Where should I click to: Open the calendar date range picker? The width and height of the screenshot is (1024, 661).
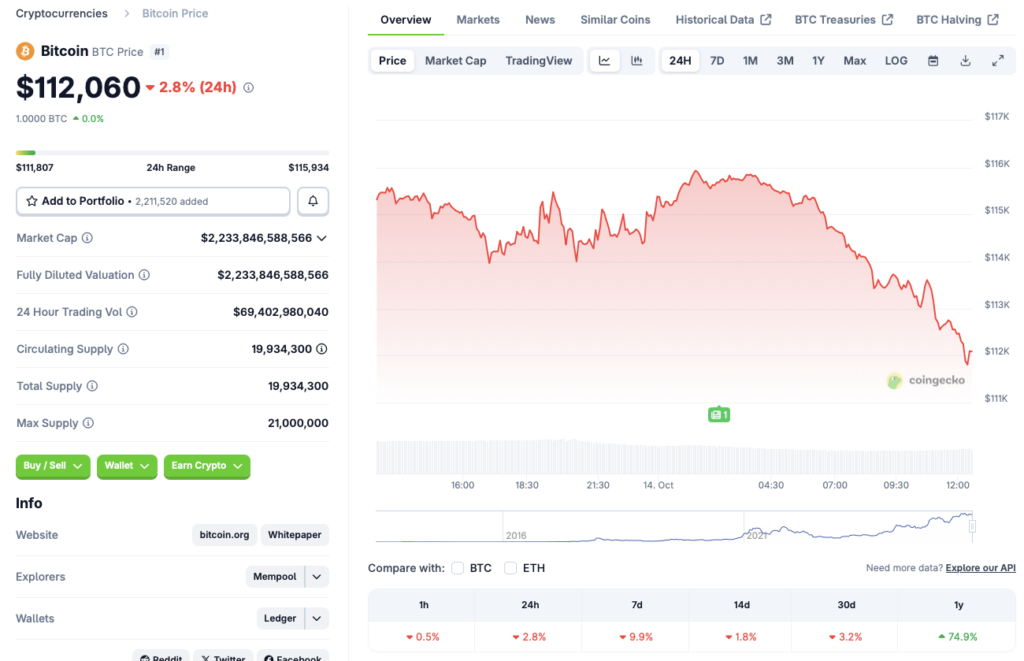pyautogui.click(x=933, y=61)
